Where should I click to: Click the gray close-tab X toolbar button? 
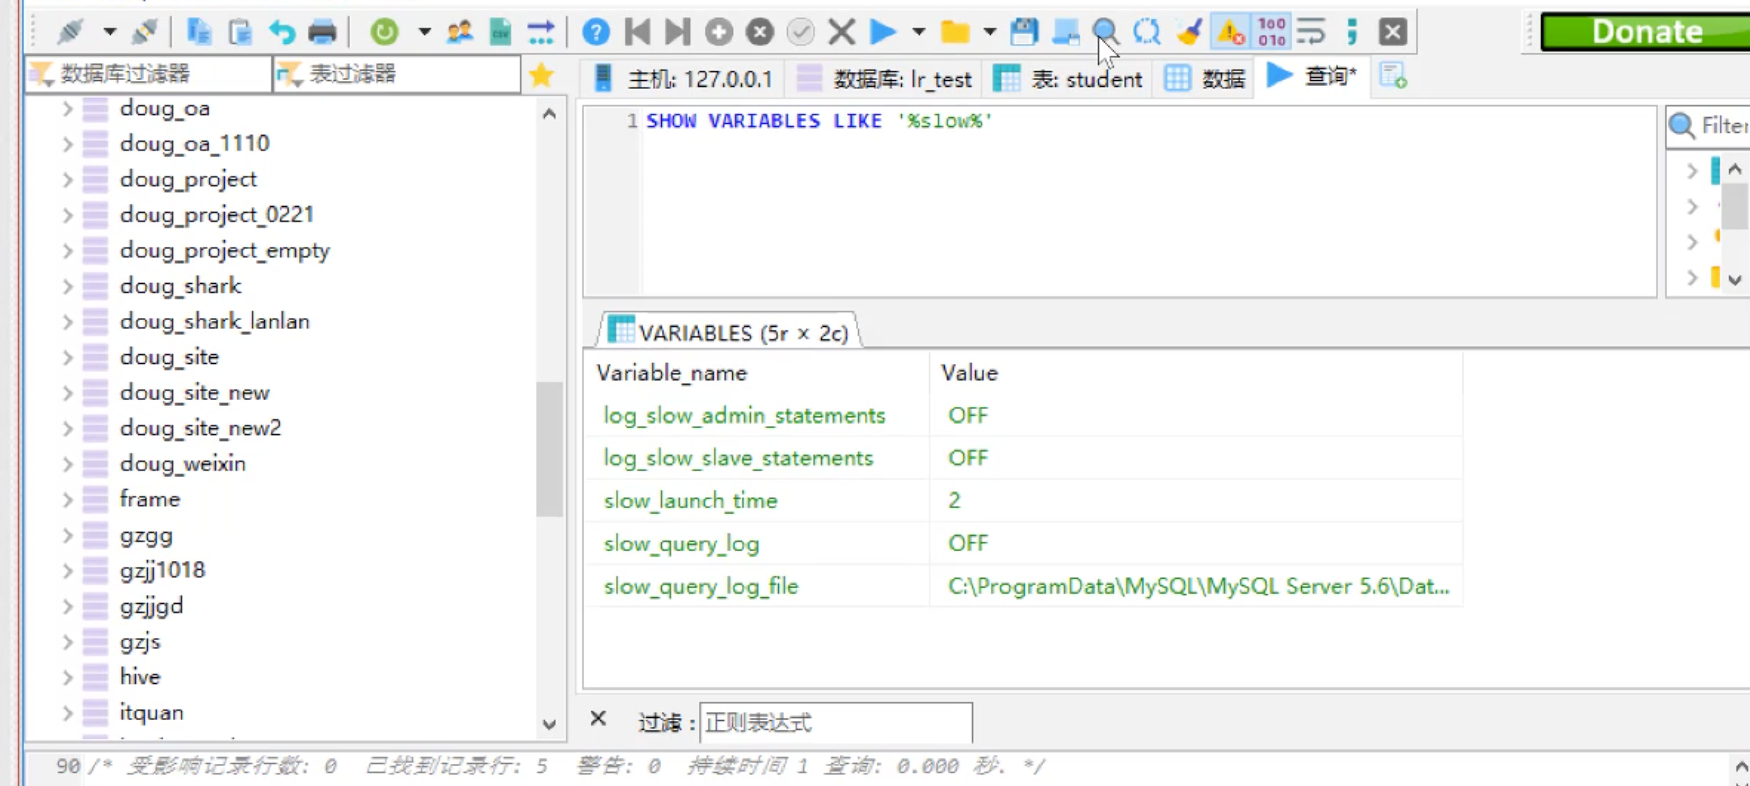[1392, 32]
